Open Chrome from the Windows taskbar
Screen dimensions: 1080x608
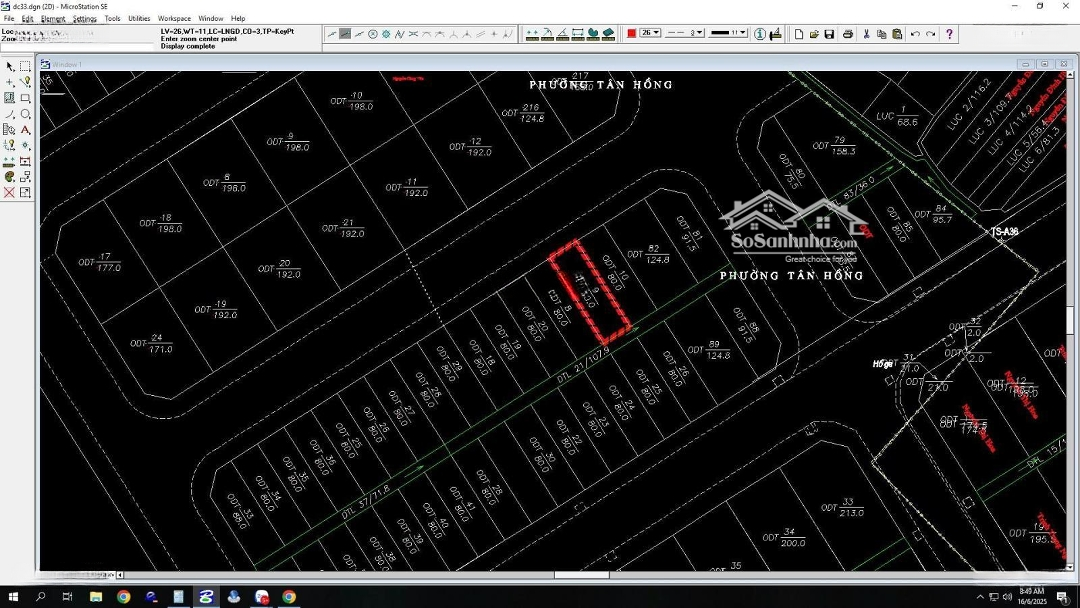point(123,597)
